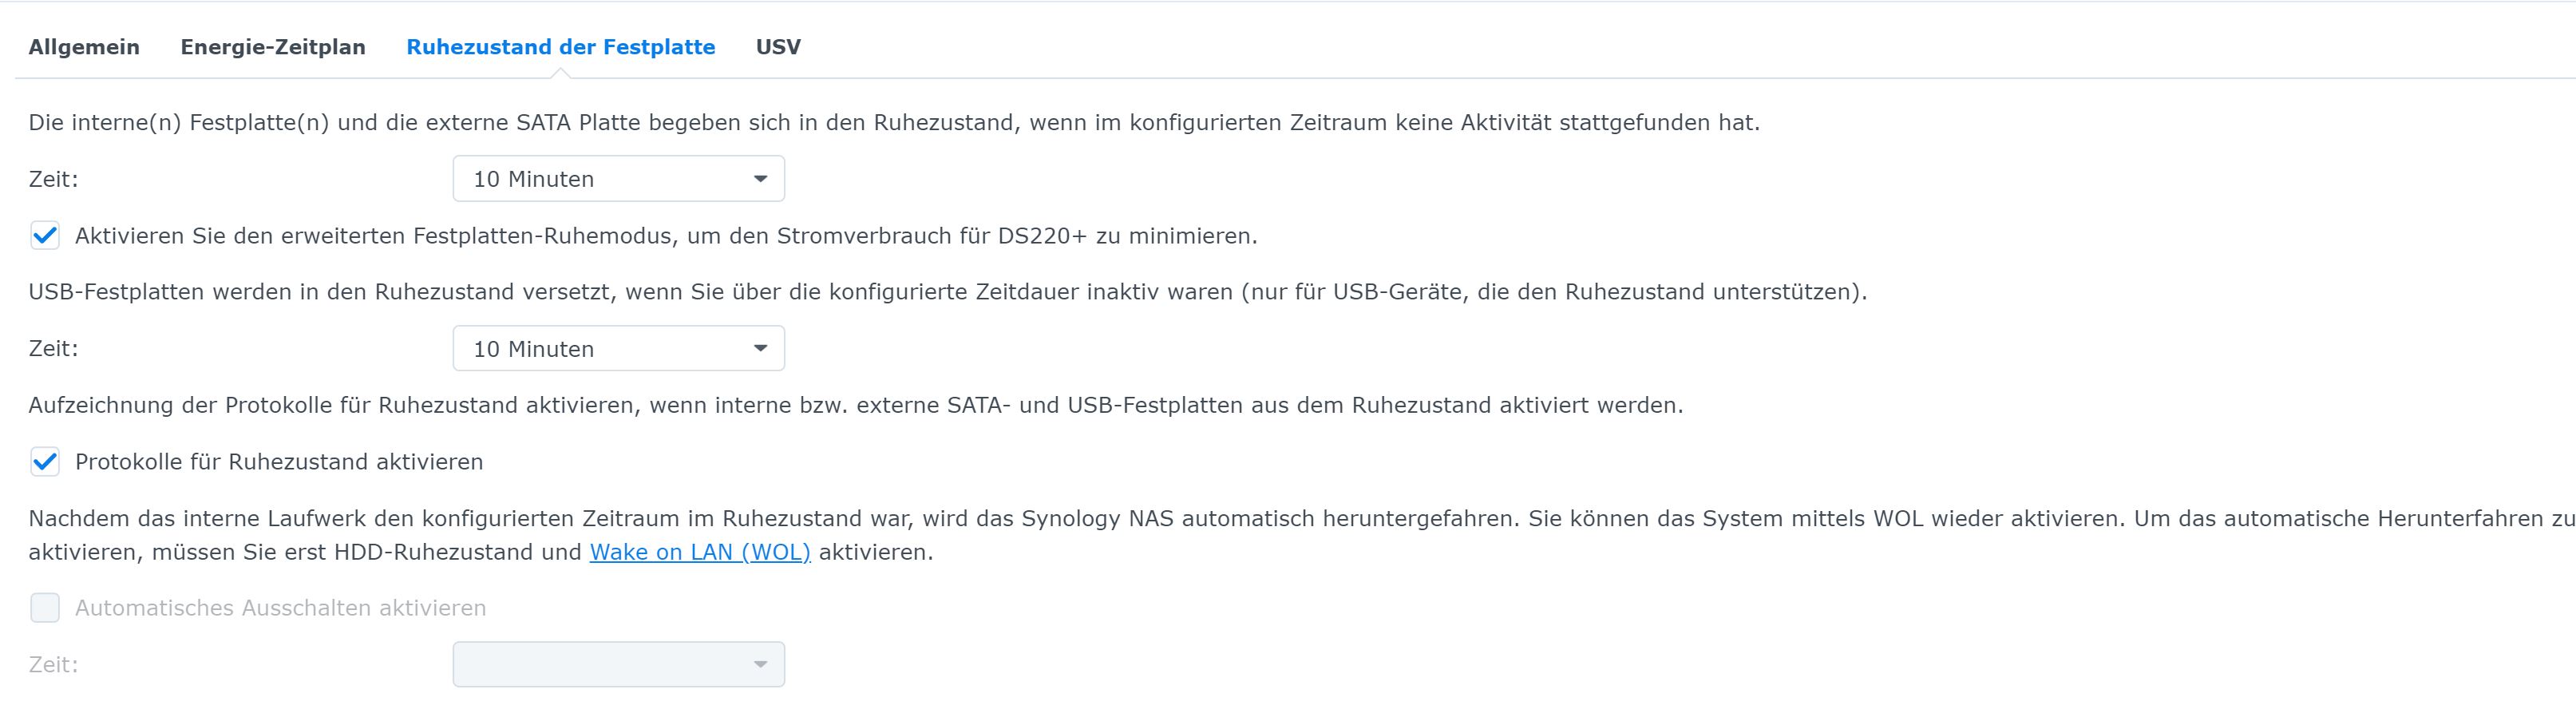
Task: Click the checkmark icon beside Protokolle aktivieren
Action: pyautogui.click(x=44, y=462)
